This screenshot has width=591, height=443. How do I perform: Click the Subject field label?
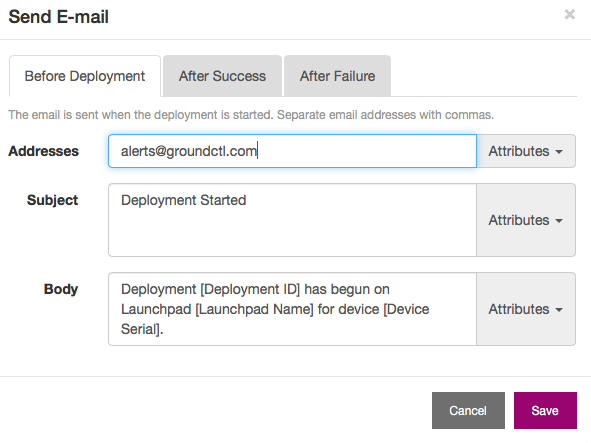tap(52, 200)
